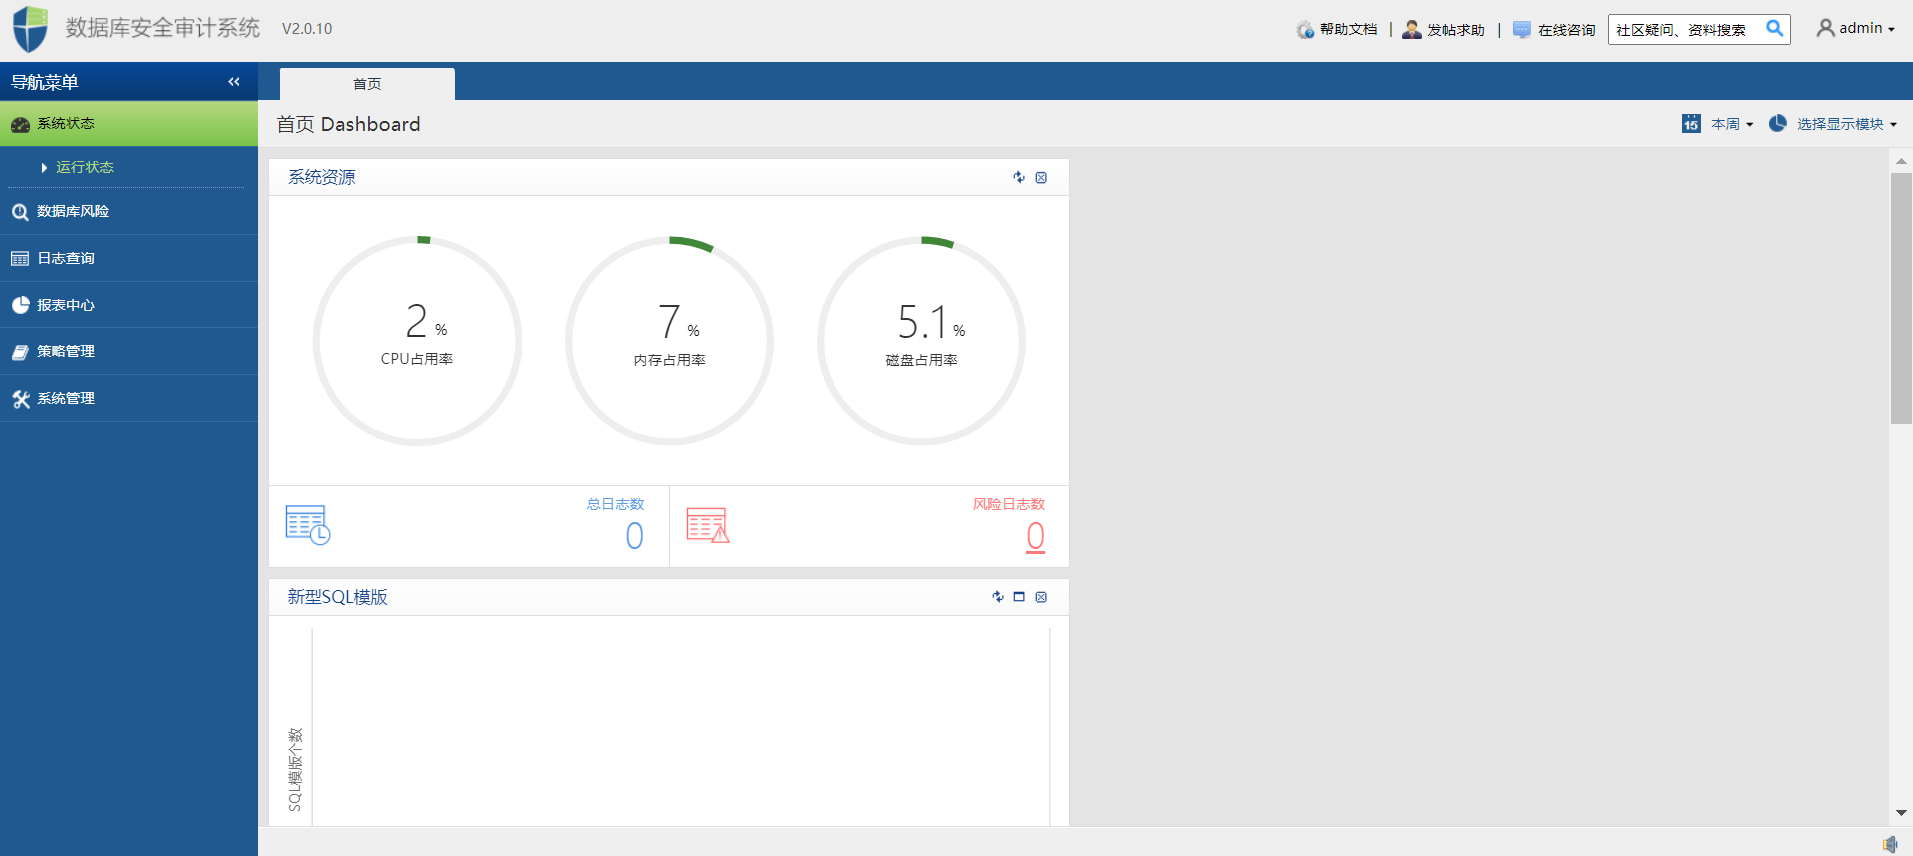Screen dimensions: 1913x856
Task: Click the 帮助文档 globe icon
Action: click(1305, 30)
